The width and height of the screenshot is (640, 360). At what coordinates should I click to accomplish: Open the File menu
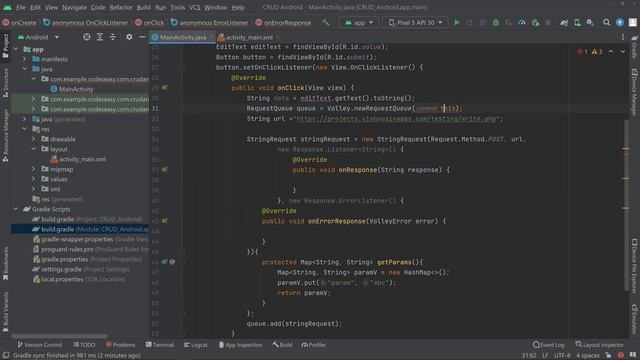21,7
